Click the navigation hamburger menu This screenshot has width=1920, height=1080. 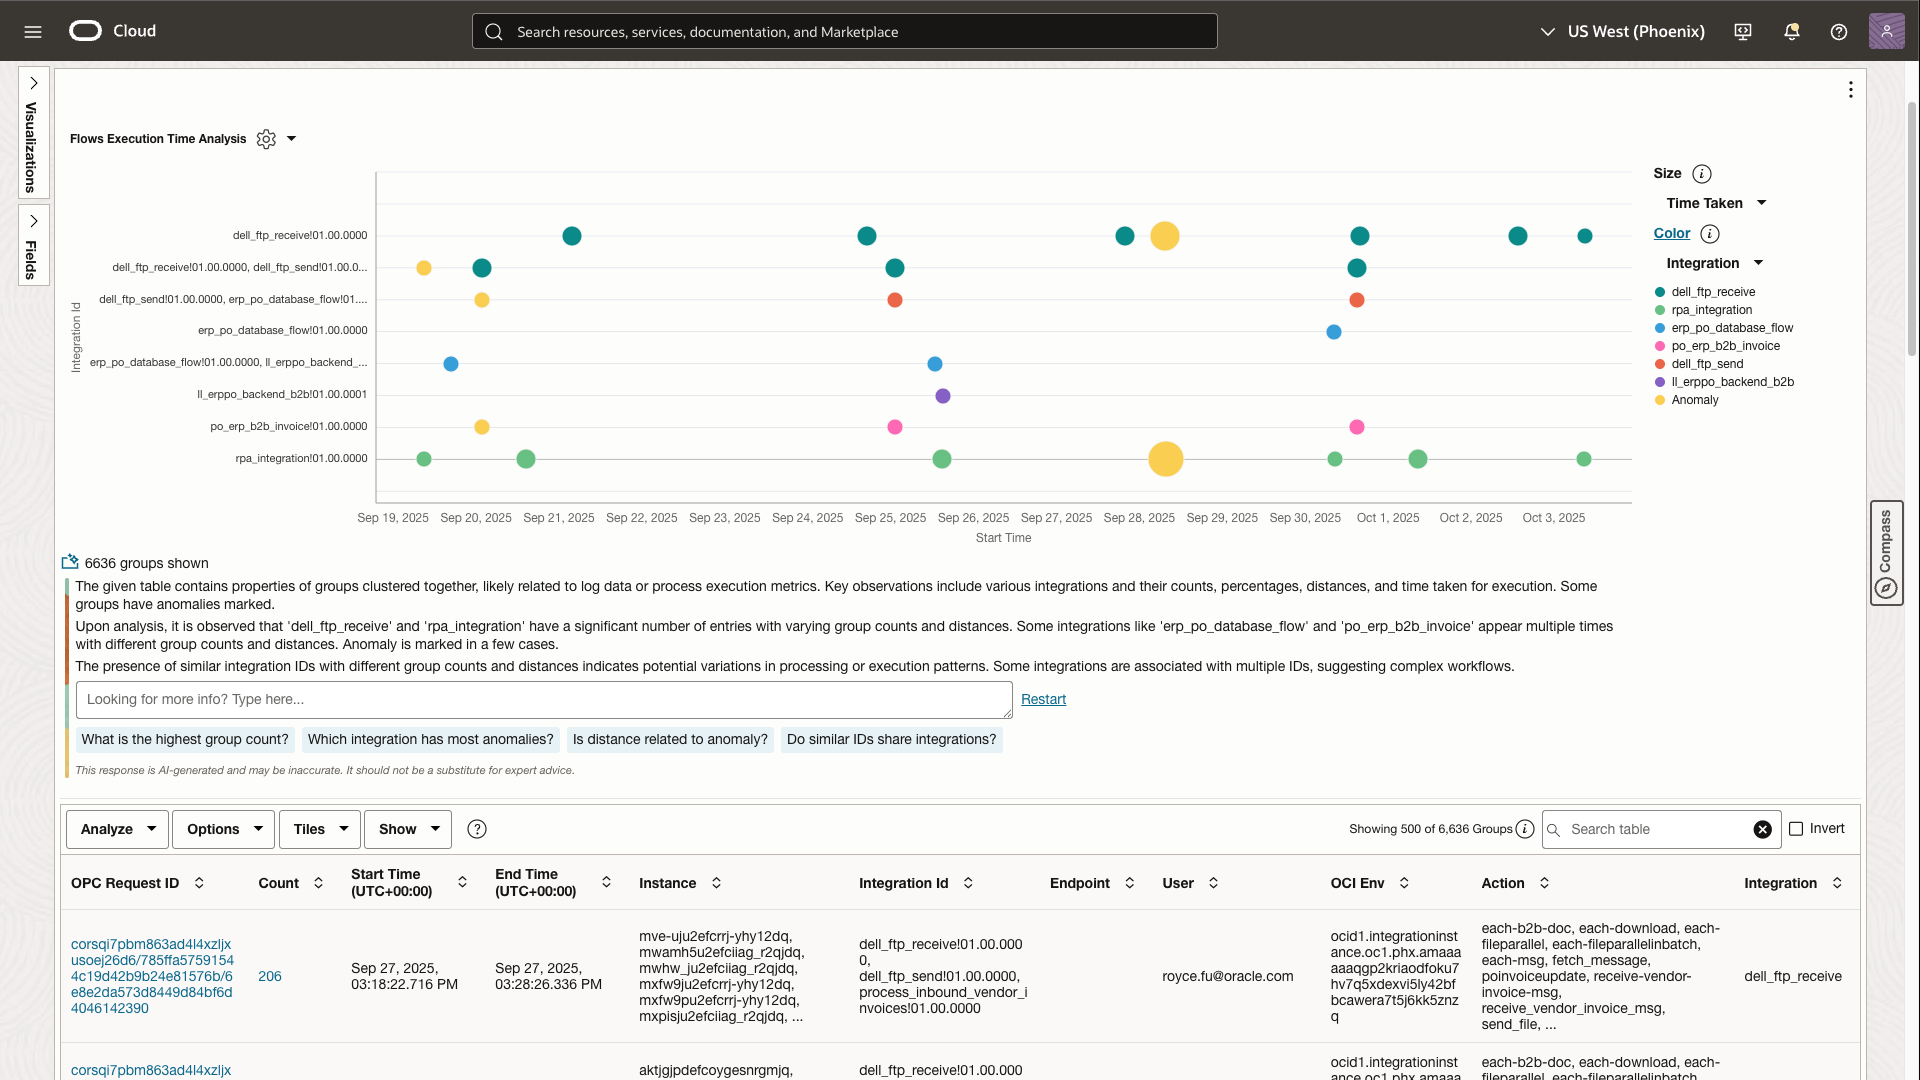click(x=33, y=31)
